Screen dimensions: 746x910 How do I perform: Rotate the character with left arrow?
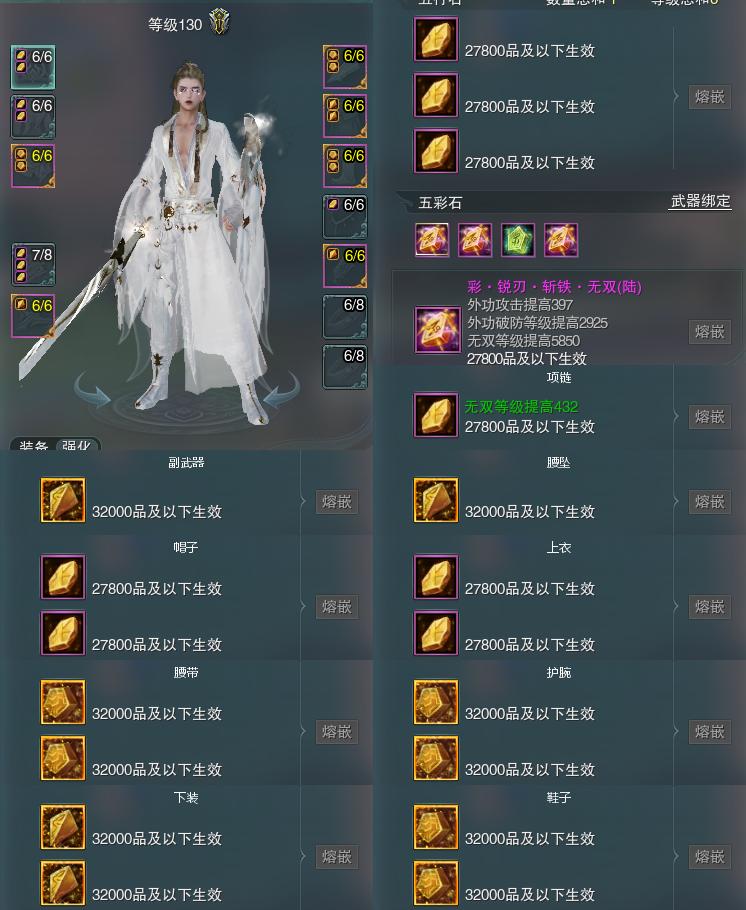[x=94, y=391]
